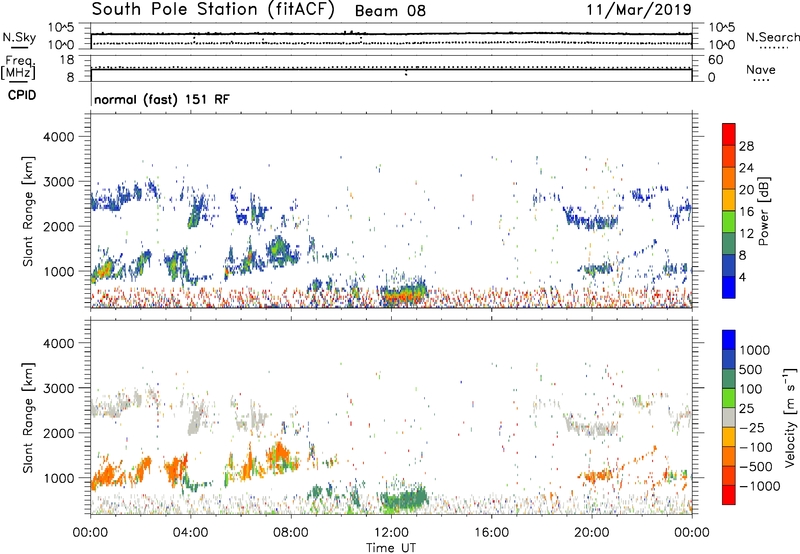Click the '3000' tick on velocity panel

(58, 388)
